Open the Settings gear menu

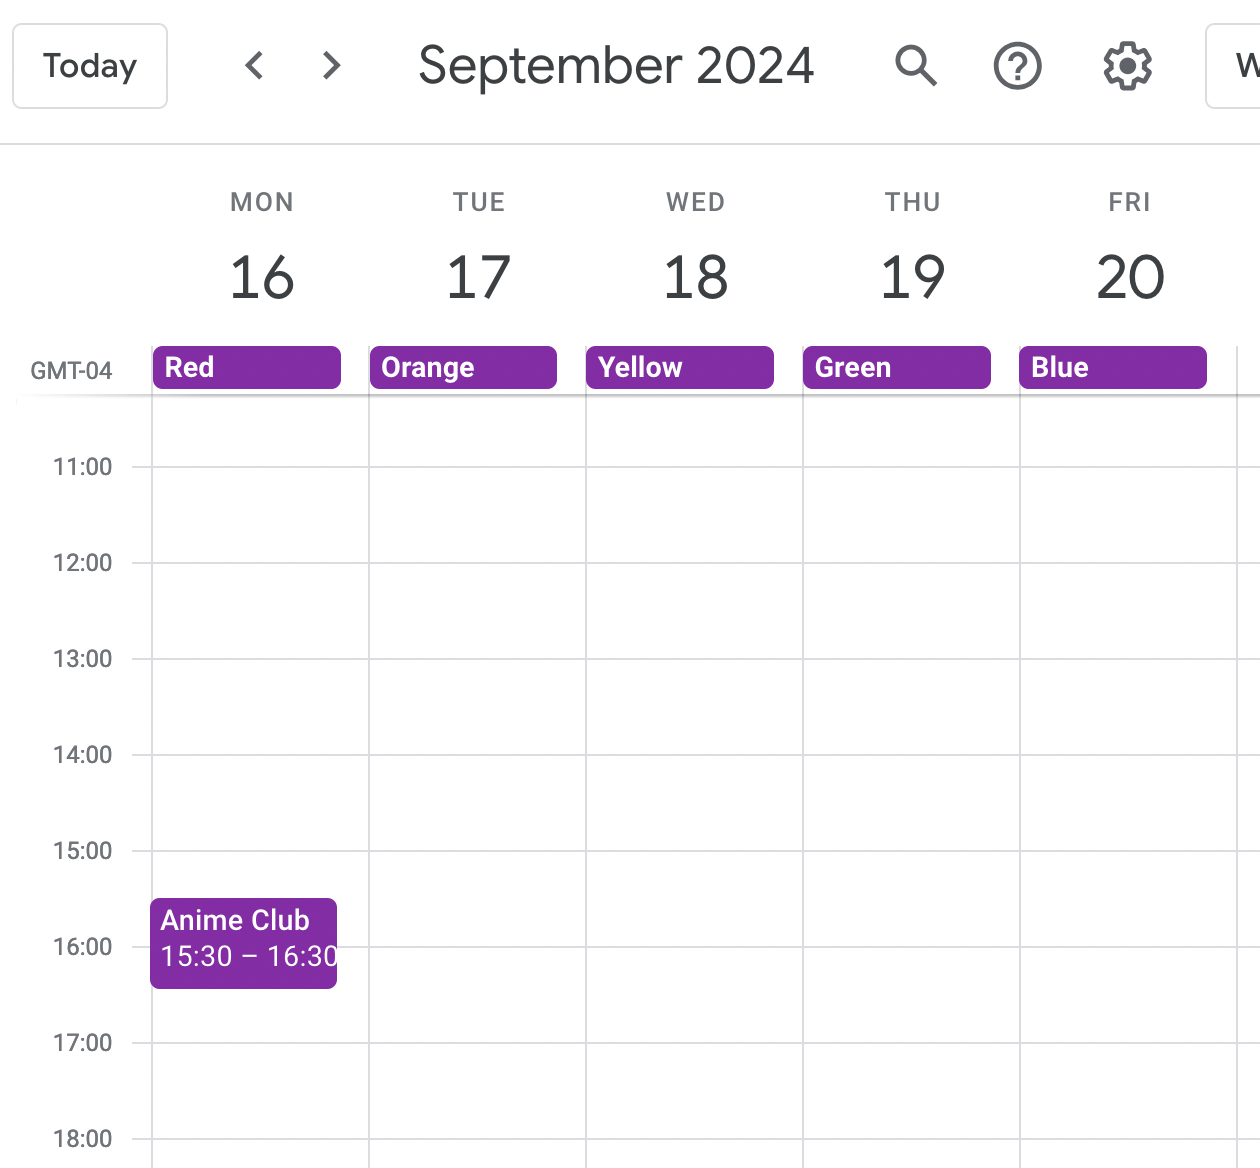[x=1127, y=66]
